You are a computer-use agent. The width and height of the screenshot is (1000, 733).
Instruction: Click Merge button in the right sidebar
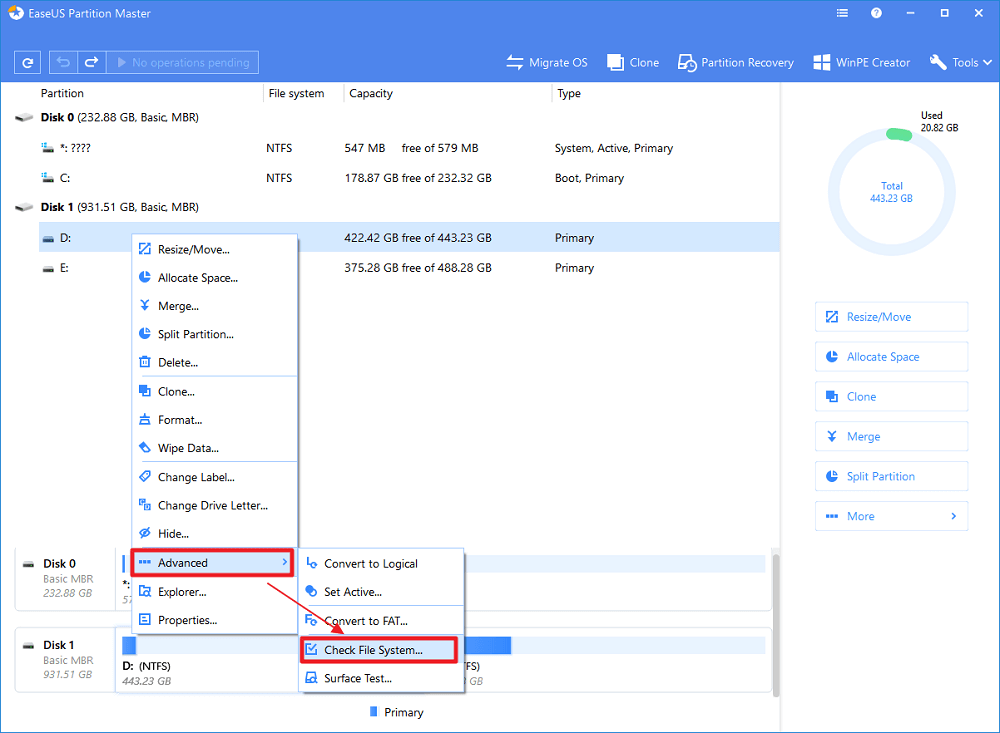click(891, 437)
